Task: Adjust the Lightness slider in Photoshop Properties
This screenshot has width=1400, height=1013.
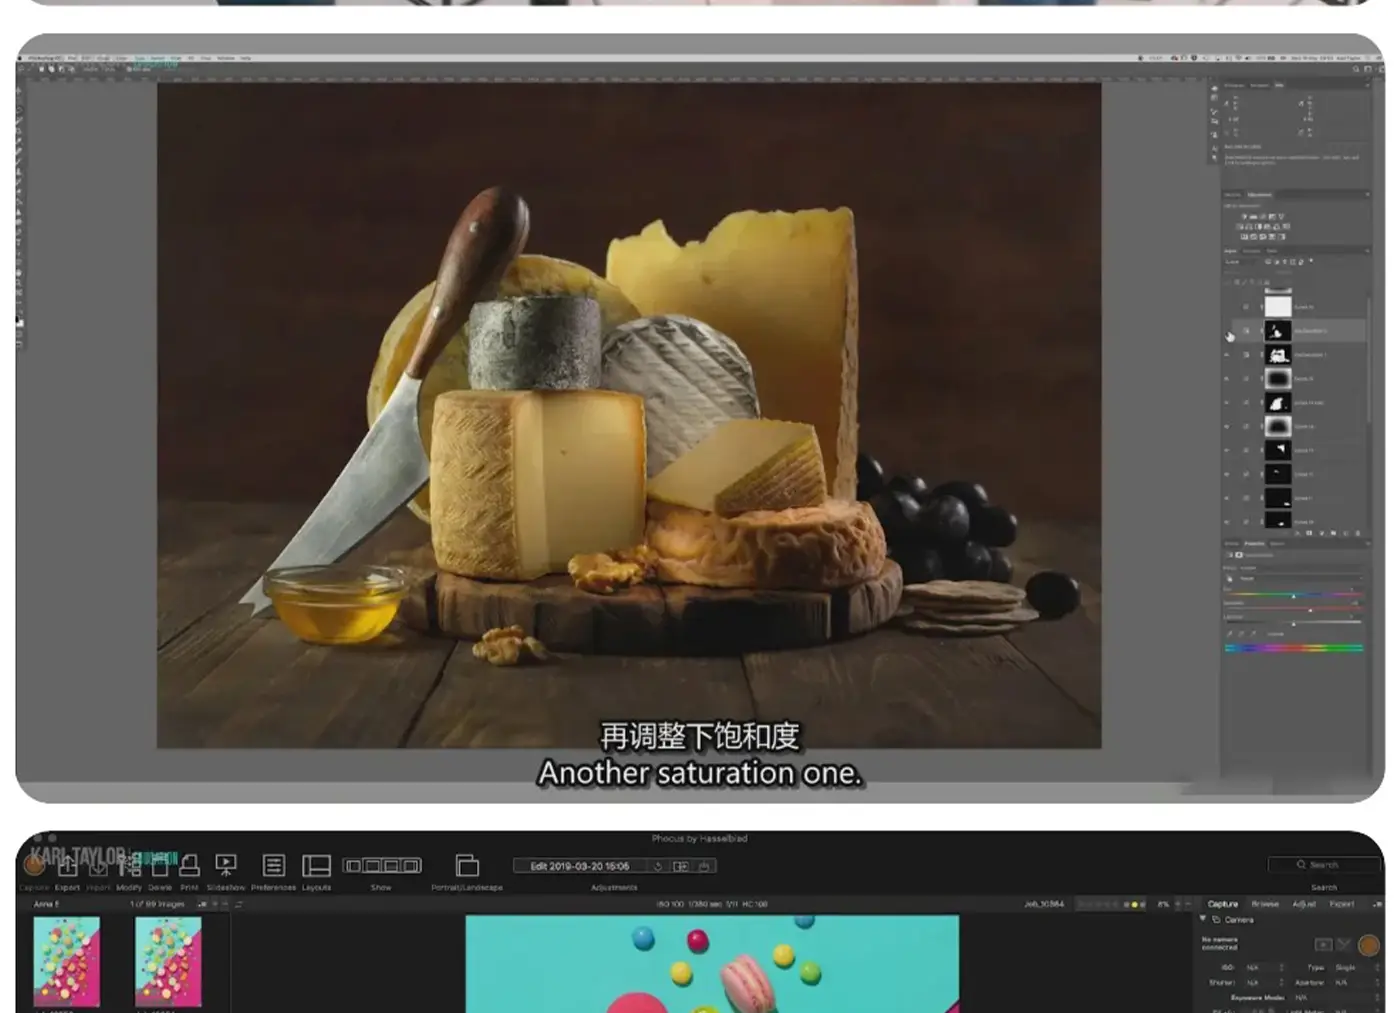Action: pyautogui.click(x=1293, y=624)
